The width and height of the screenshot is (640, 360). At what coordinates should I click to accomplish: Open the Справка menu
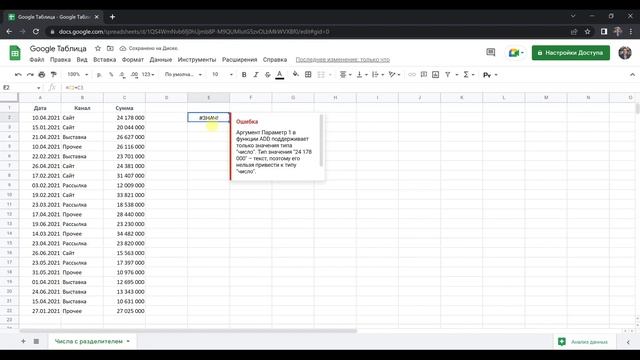coord(275,60)
